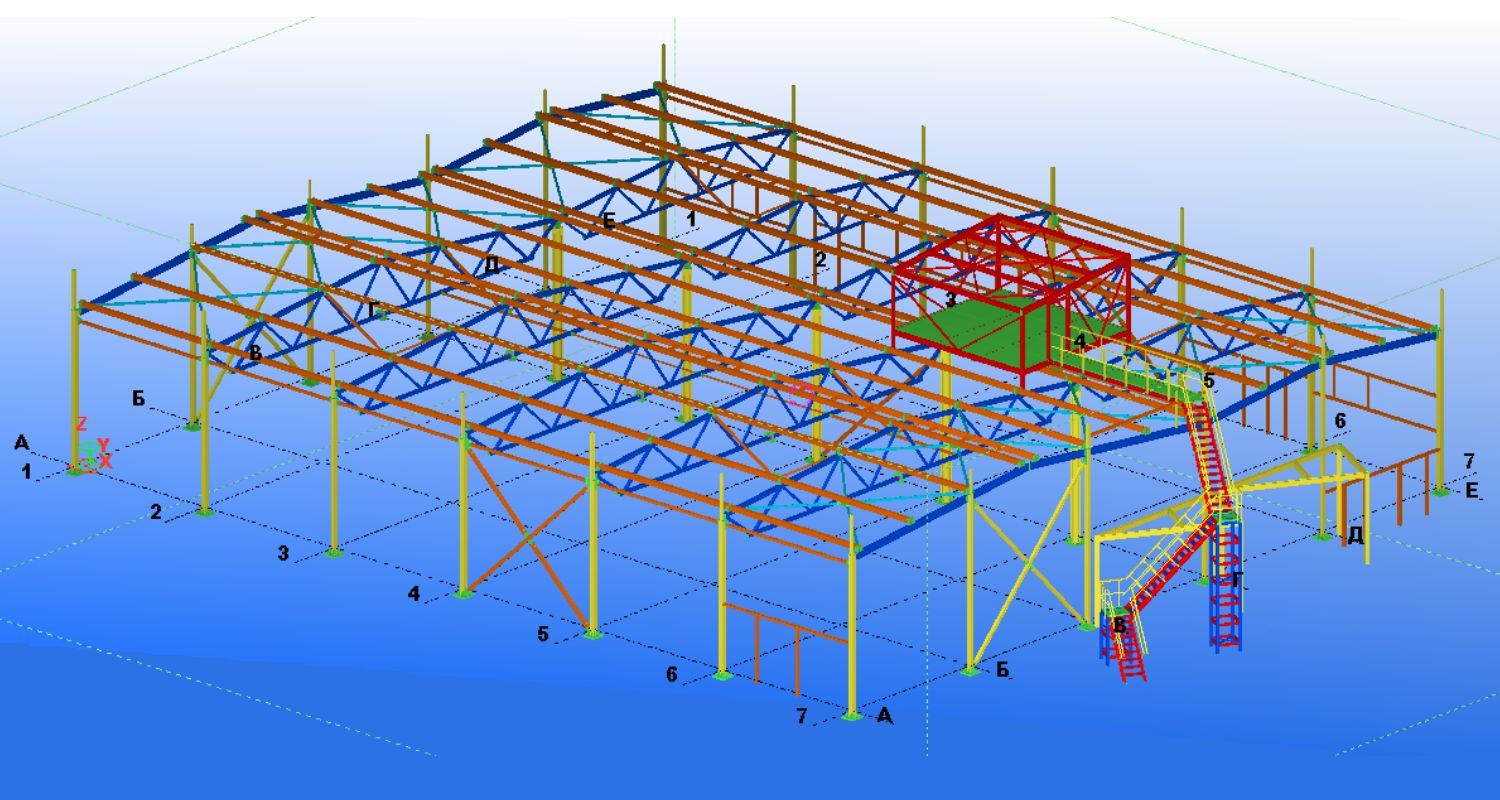Click grid label 6 behind the staircase

point(1340,421)
